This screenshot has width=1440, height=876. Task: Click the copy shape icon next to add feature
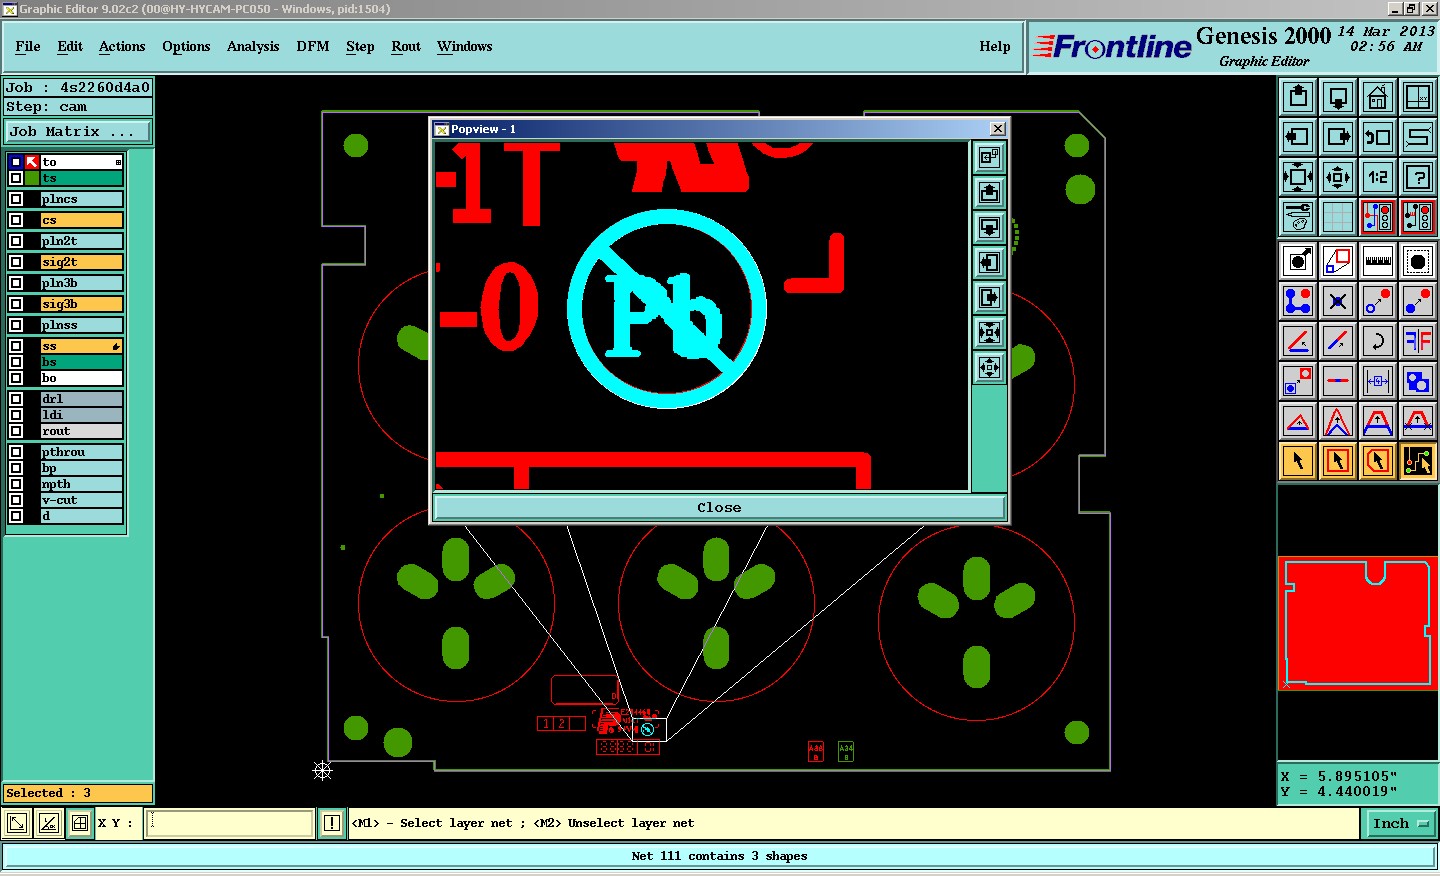point(1338,261)
